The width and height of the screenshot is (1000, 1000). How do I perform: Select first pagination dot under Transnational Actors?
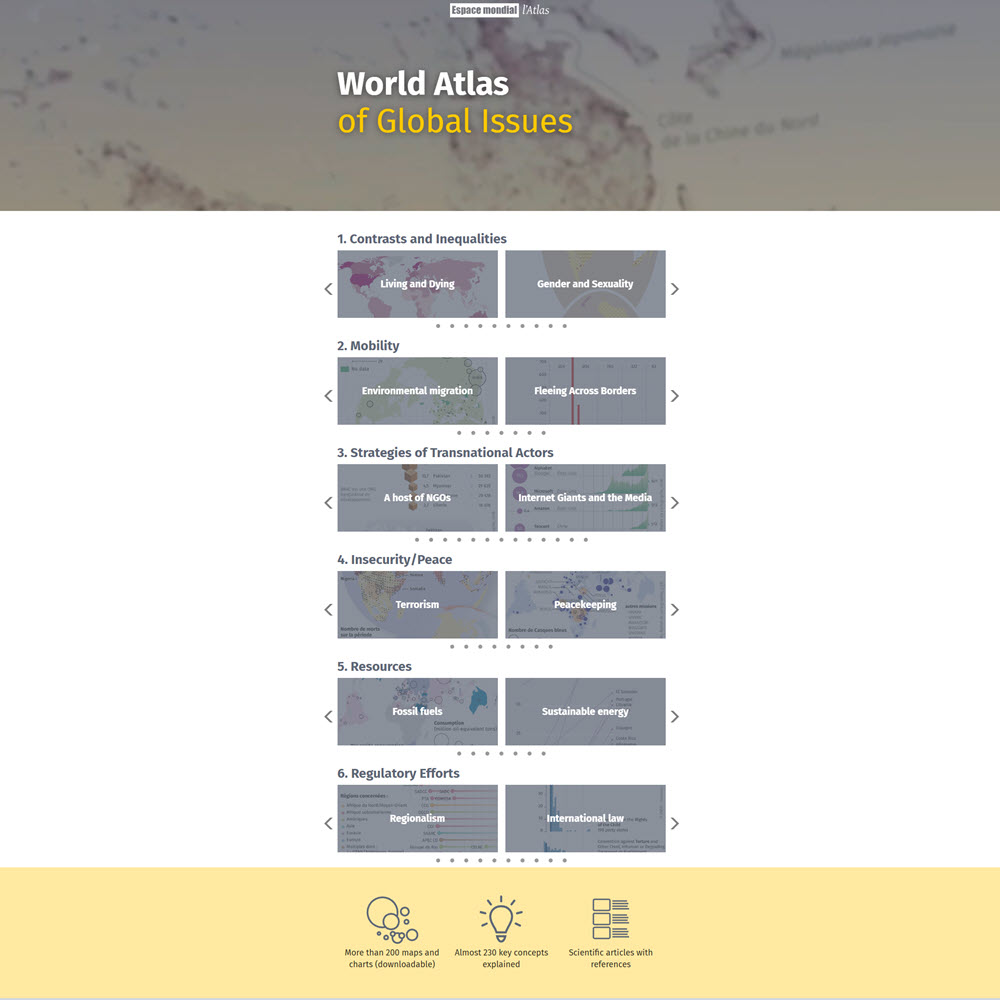[x=417, y=540]
